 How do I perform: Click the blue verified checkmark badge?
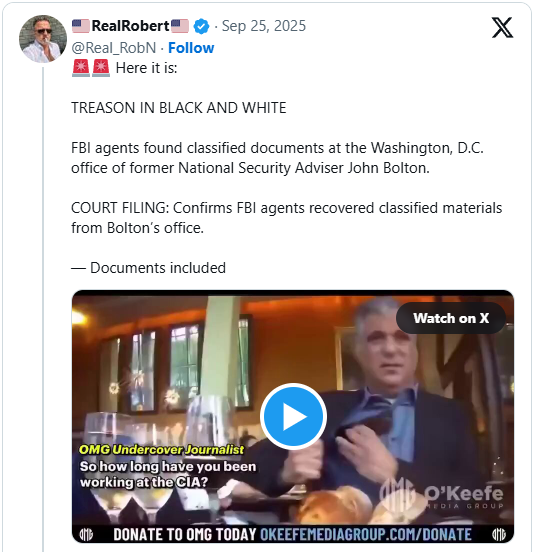click(201, 26)
